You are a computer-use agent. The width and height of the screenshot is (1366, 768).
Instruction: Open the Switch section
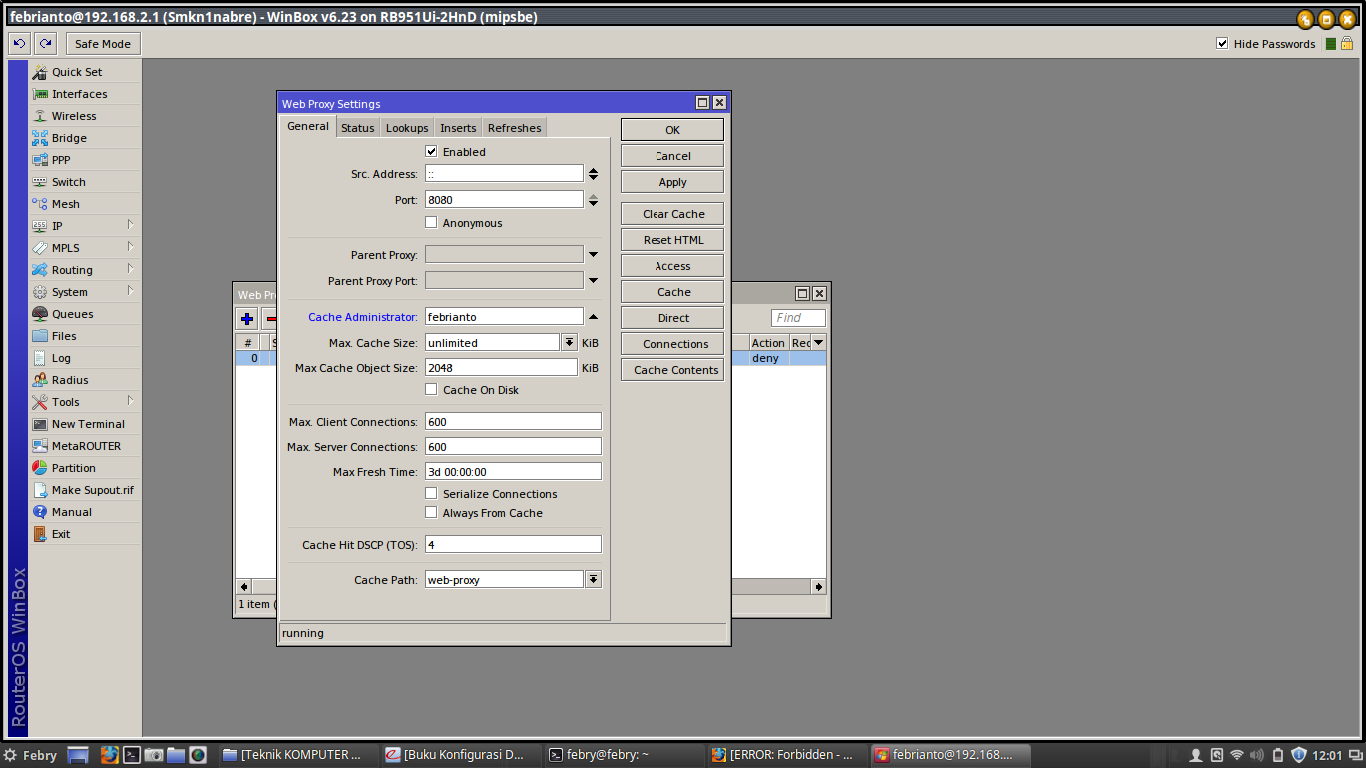[x=68, y=182]
